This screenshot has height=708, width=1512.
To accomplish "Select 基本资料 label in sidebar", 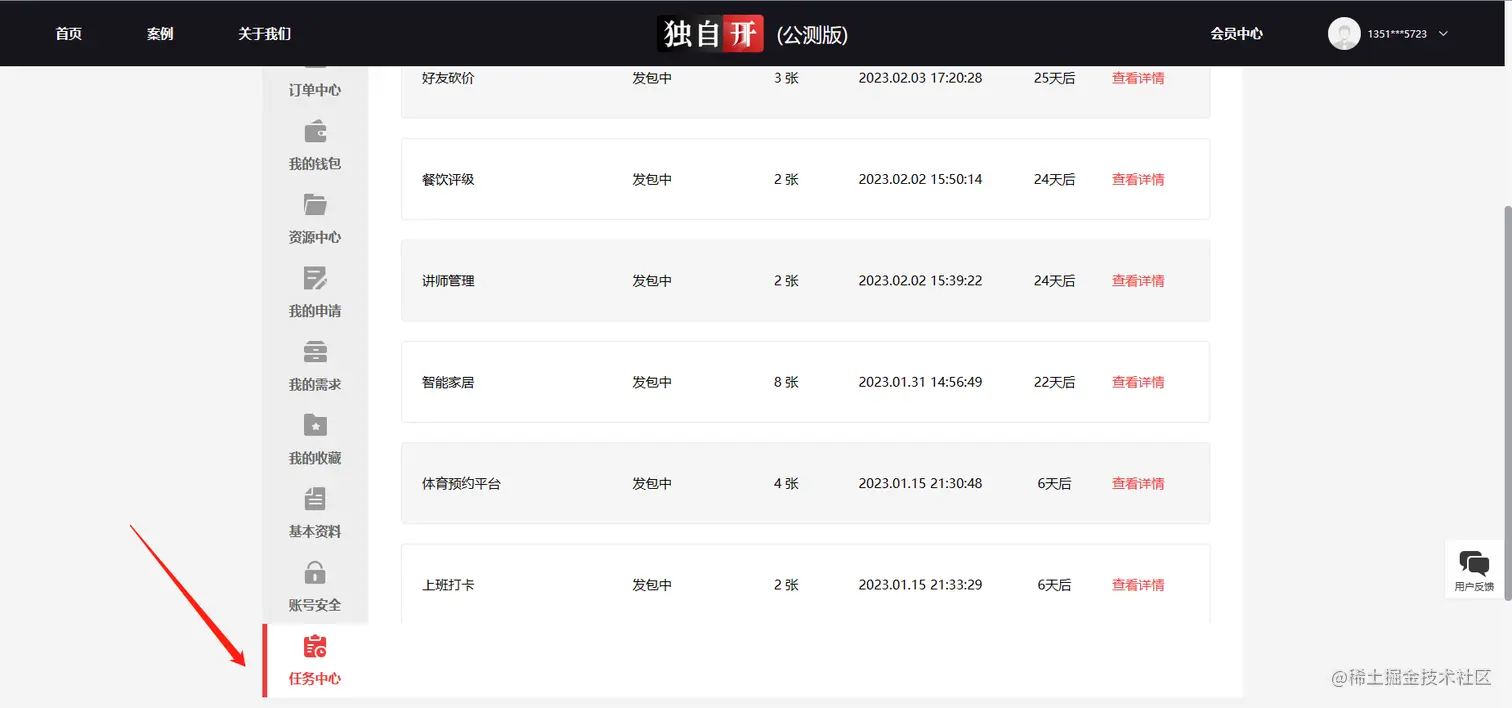I will [315, 531].
